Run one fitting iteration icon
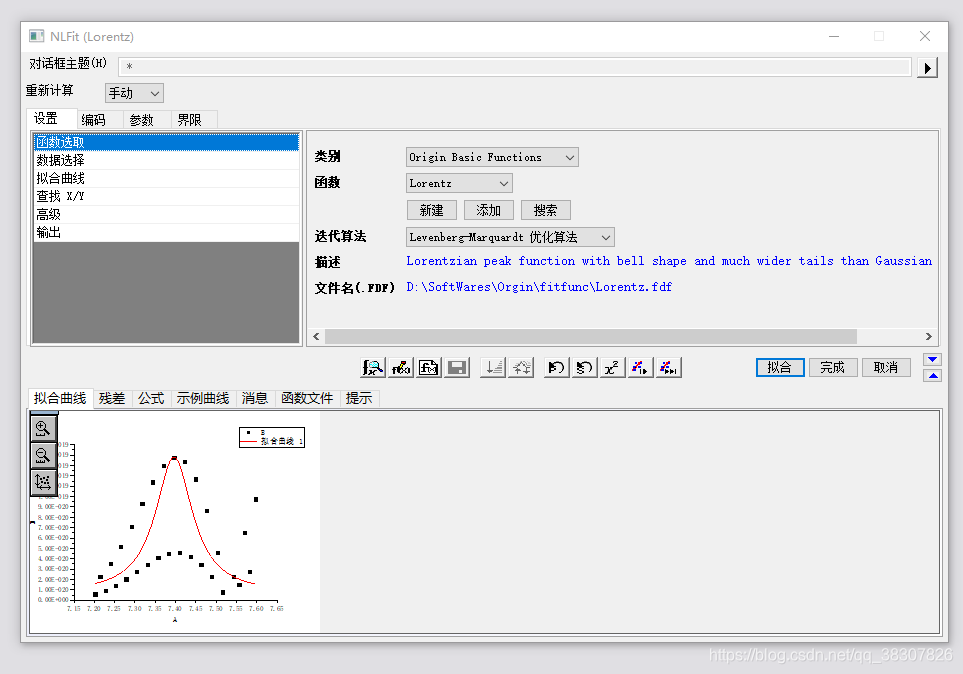 click(x=641, y=367)
